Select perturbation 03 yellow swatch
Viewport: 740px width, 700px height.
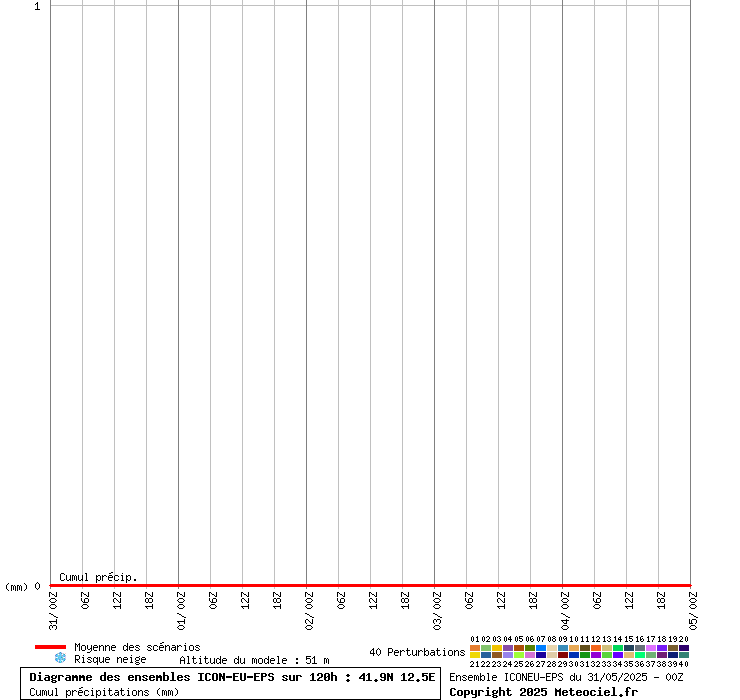point(497,648)
